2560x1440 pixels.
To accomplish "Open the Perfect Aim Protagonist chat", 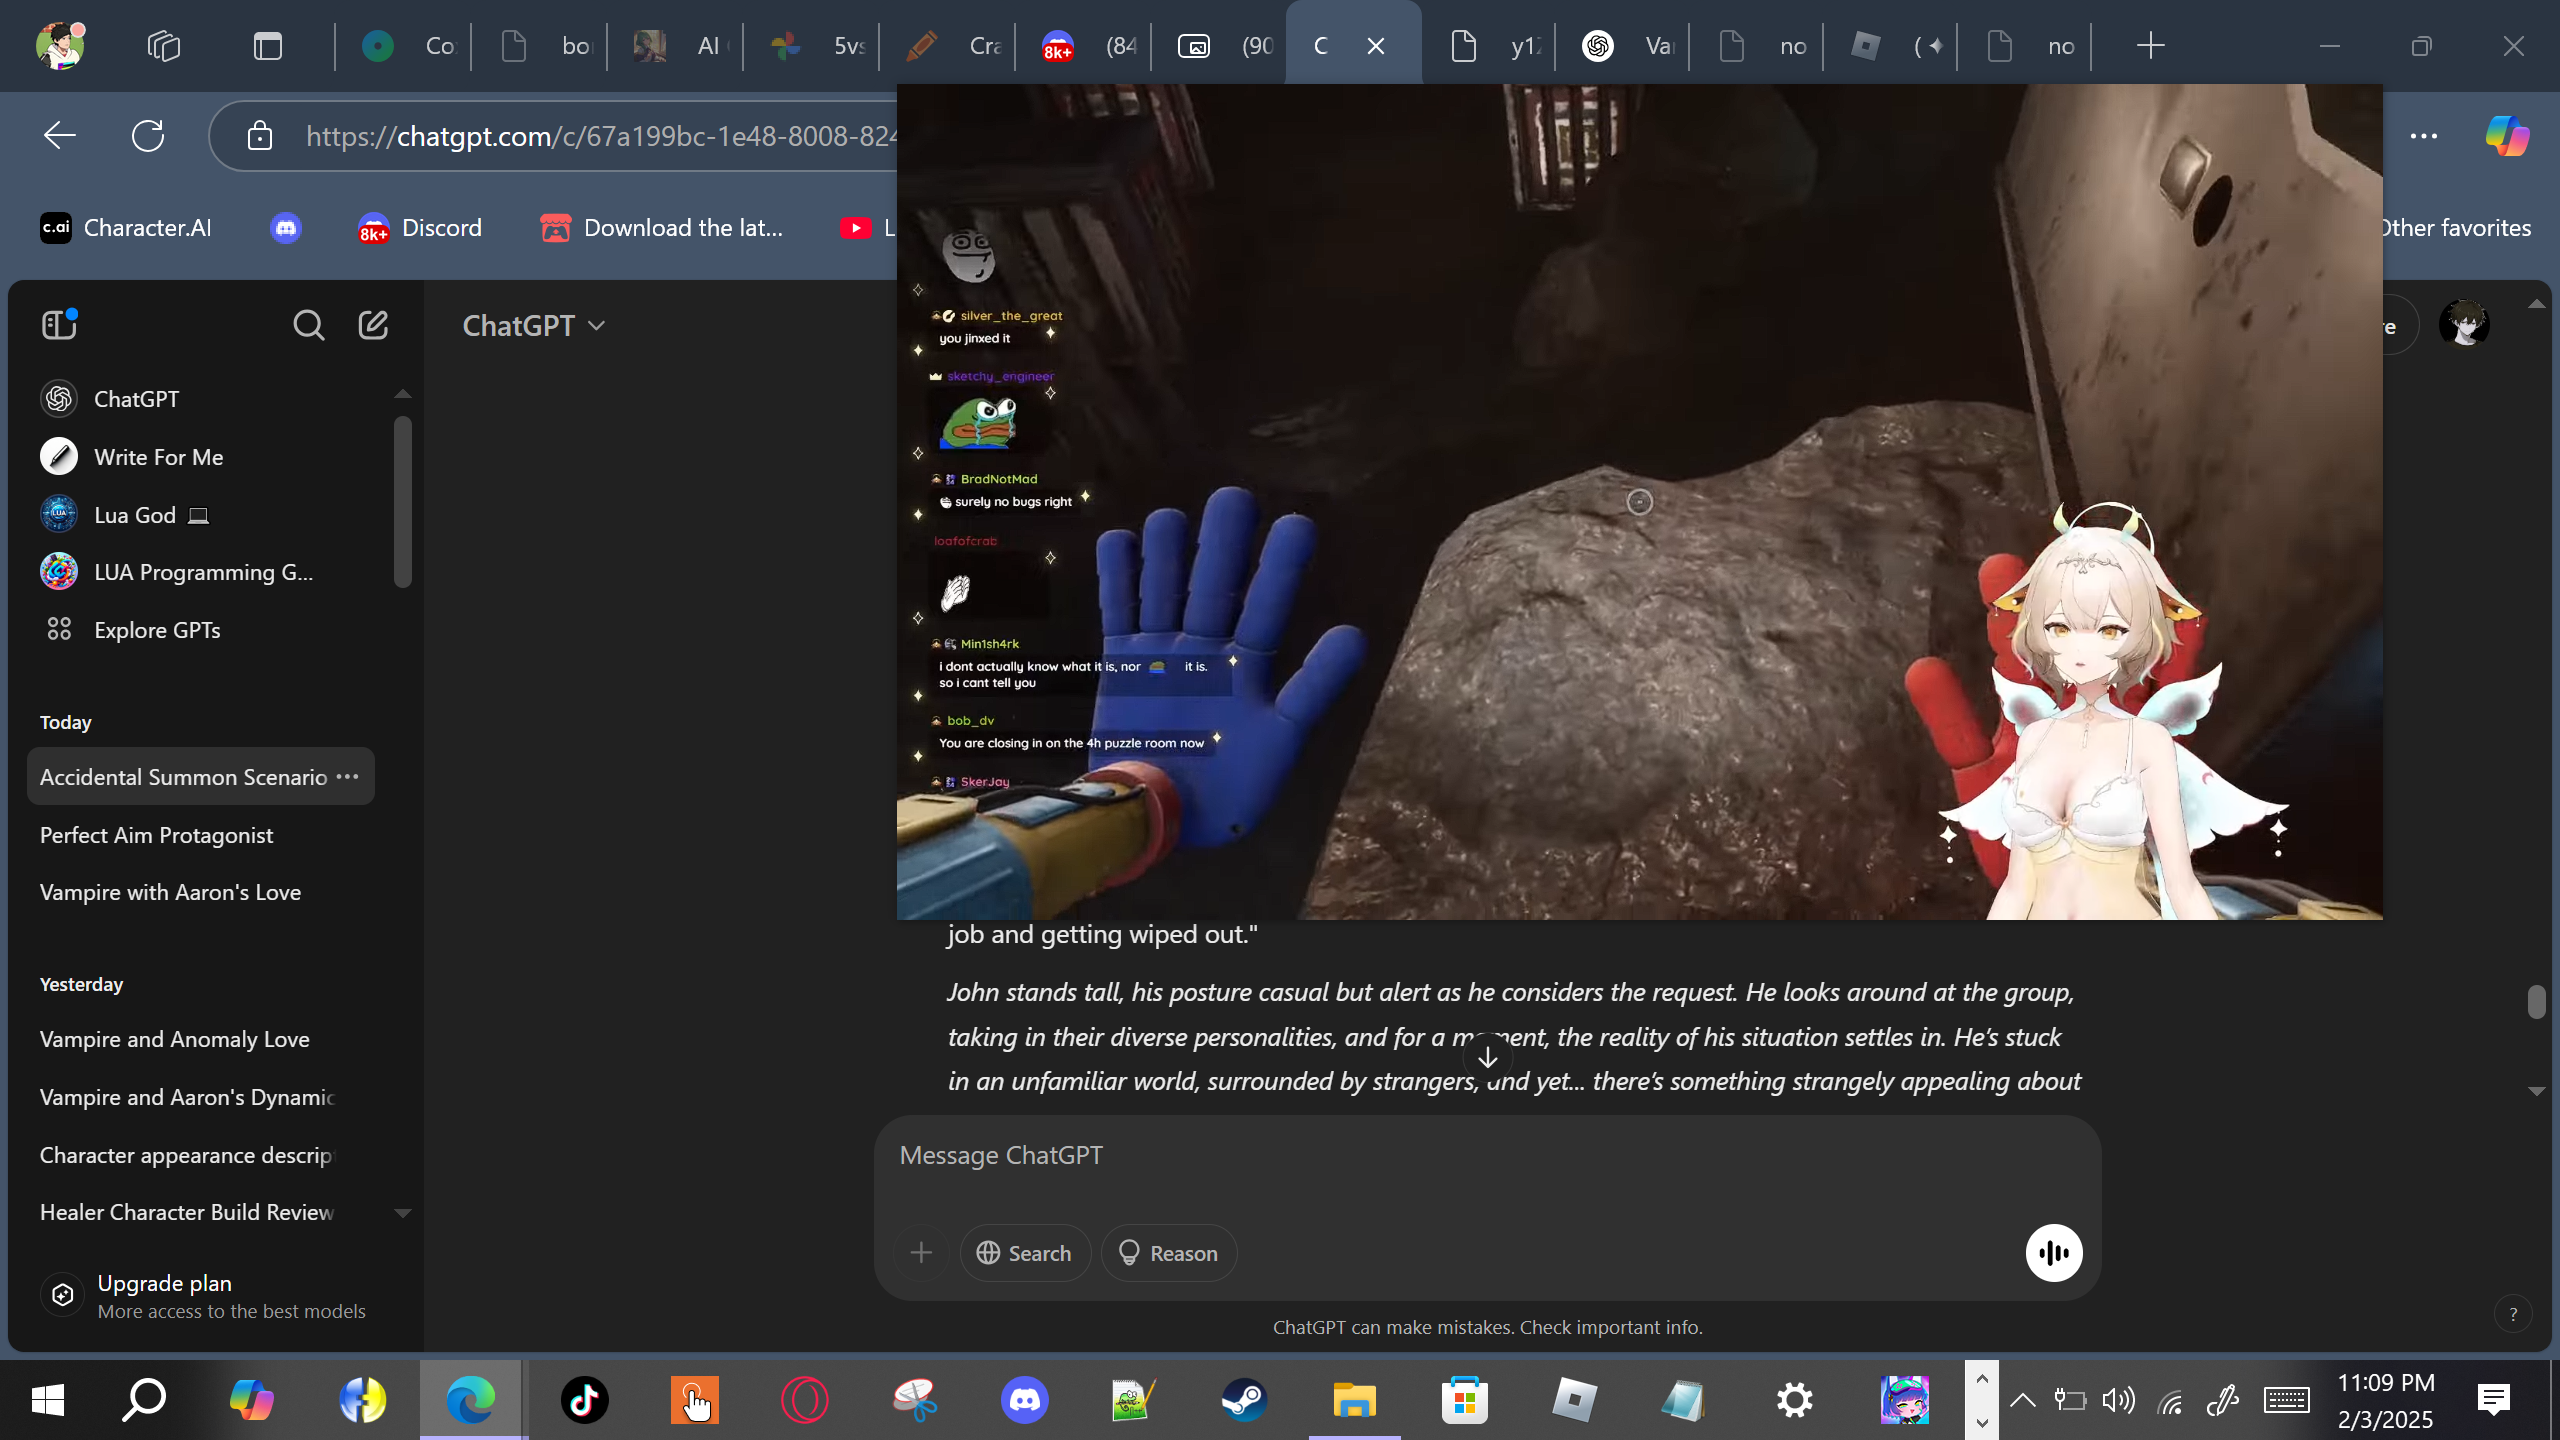I will pos(201,835).
